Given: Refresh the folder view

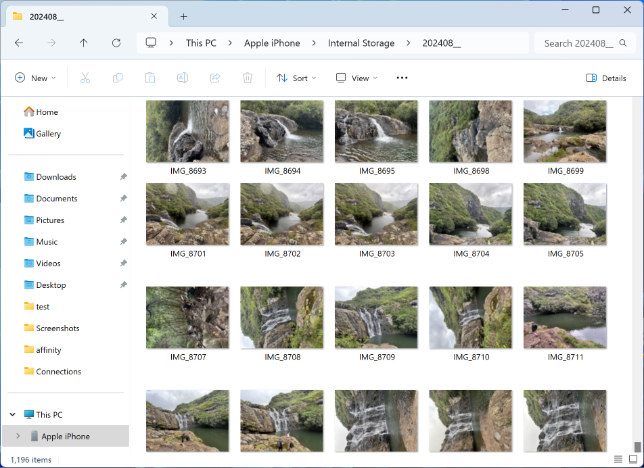Looking at the screenshot, I should (x=116, y=43).
